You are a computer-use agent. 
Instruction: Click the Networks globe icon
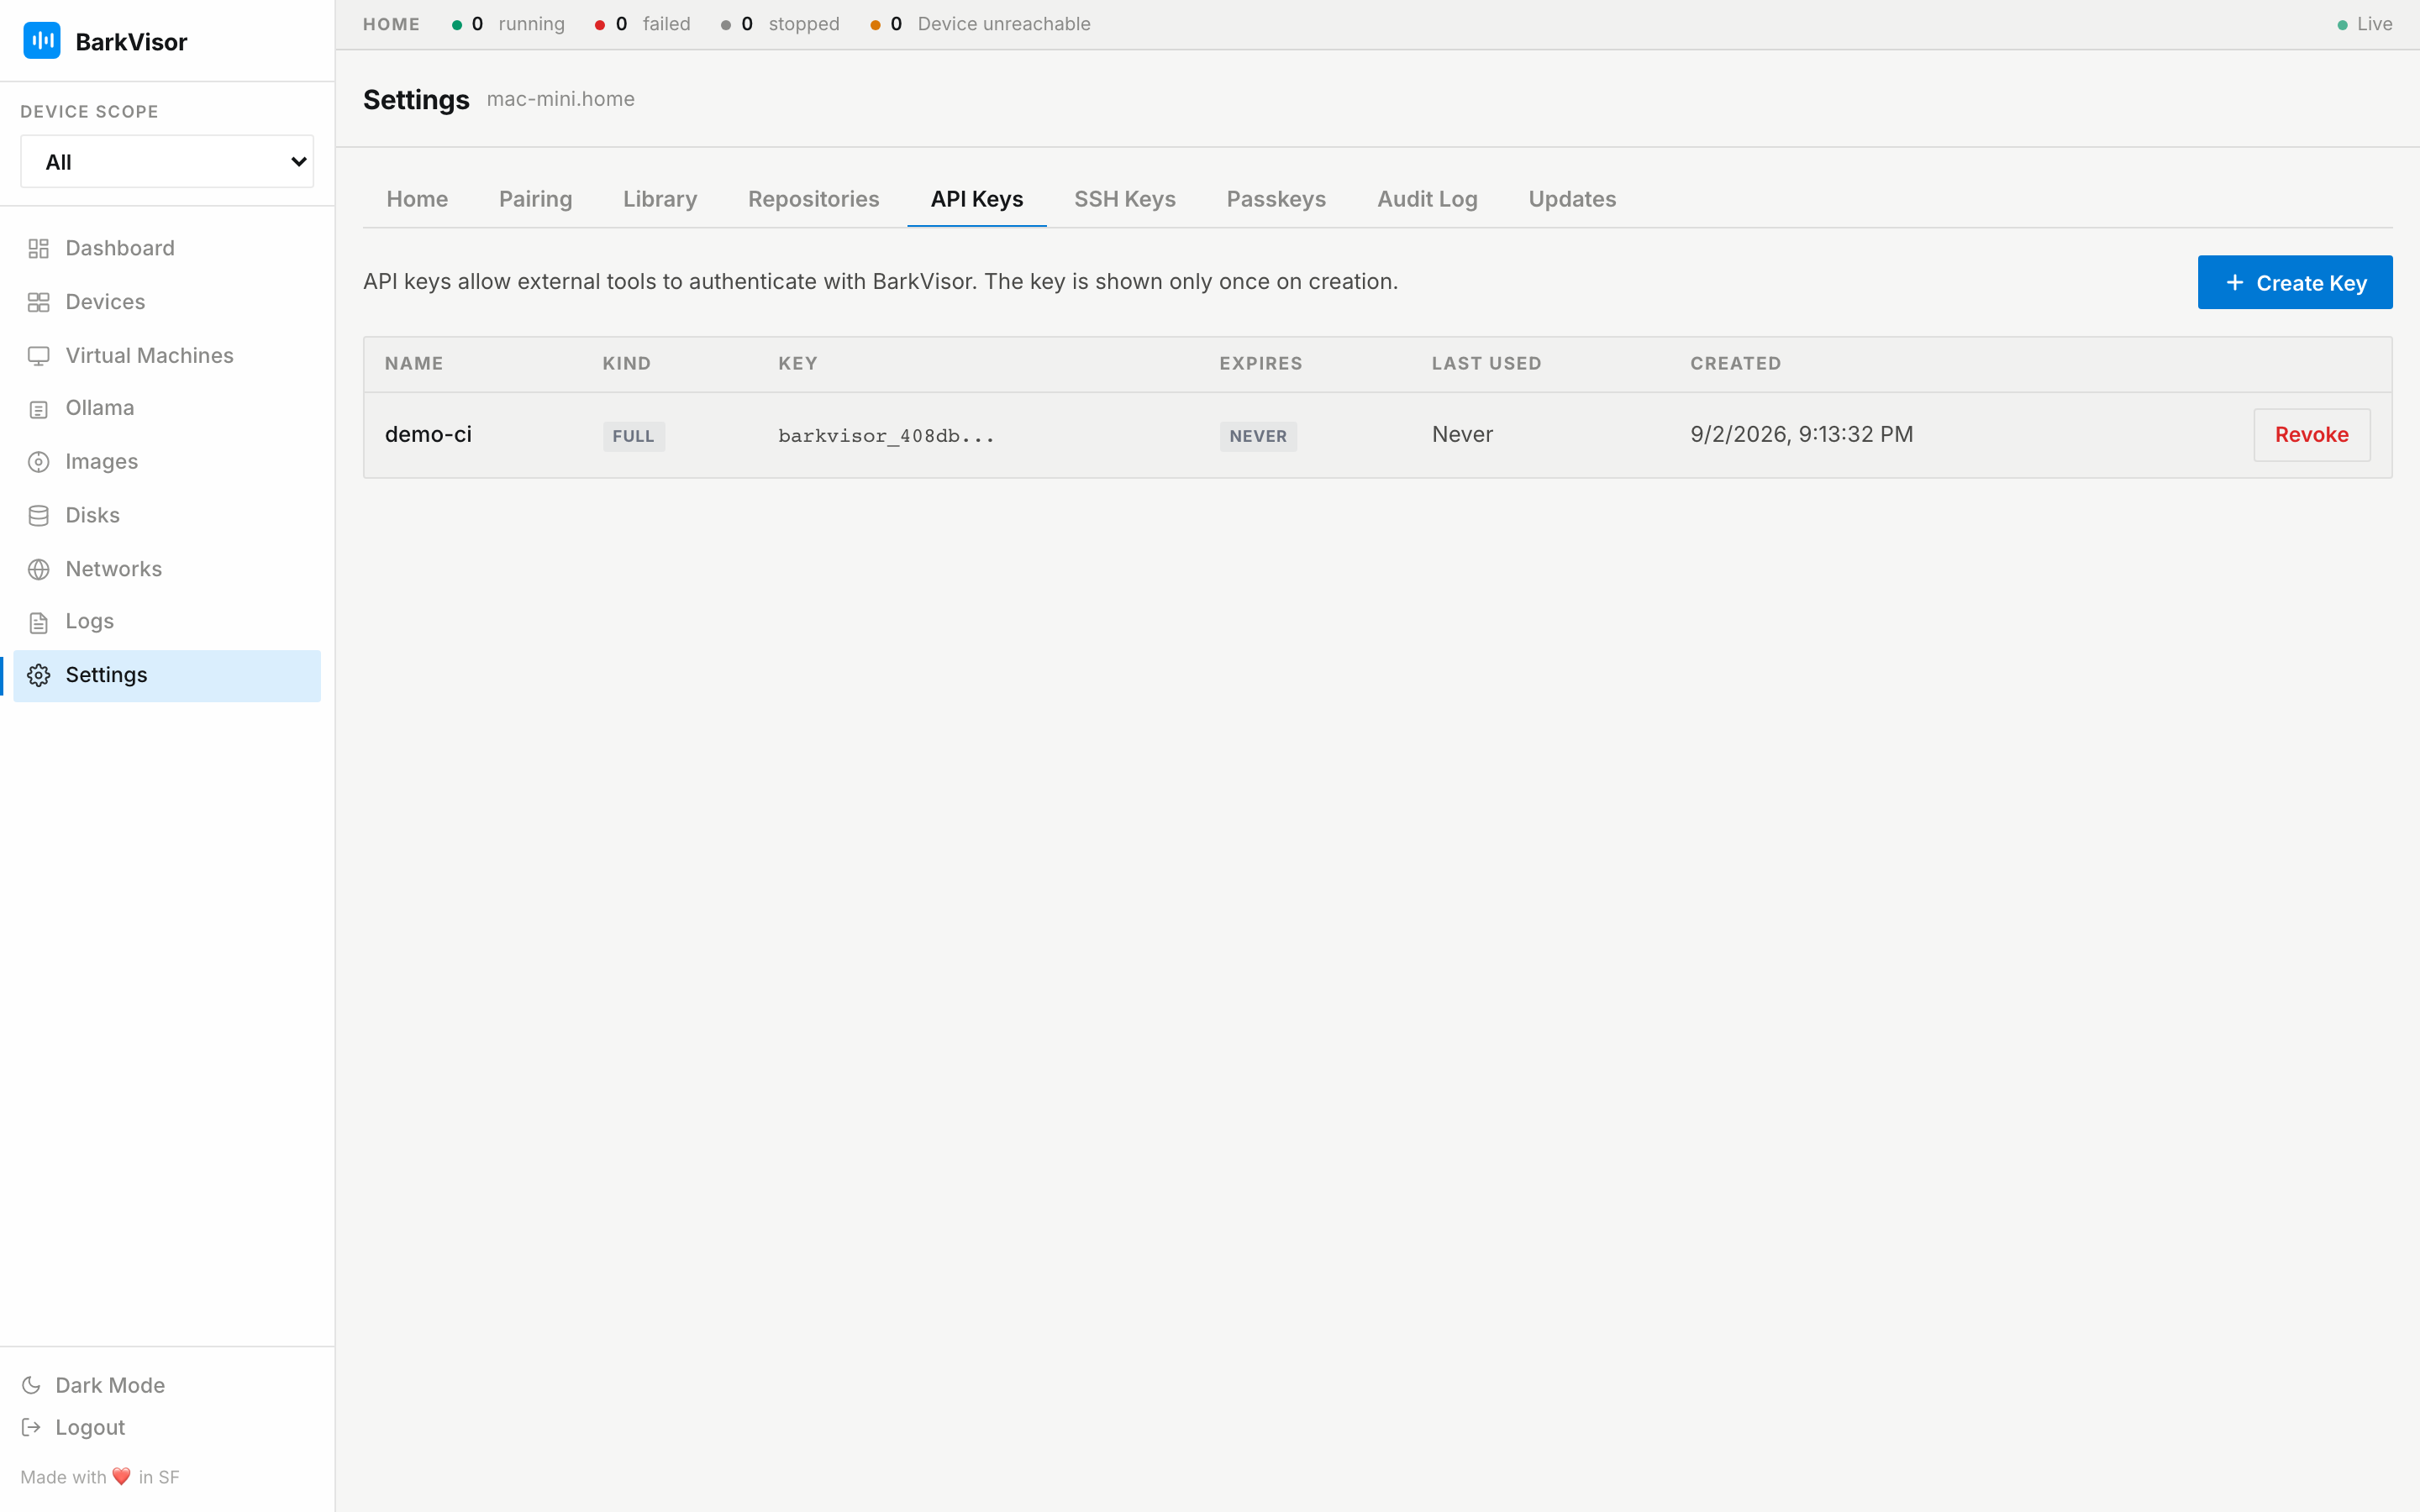[39, 569]
